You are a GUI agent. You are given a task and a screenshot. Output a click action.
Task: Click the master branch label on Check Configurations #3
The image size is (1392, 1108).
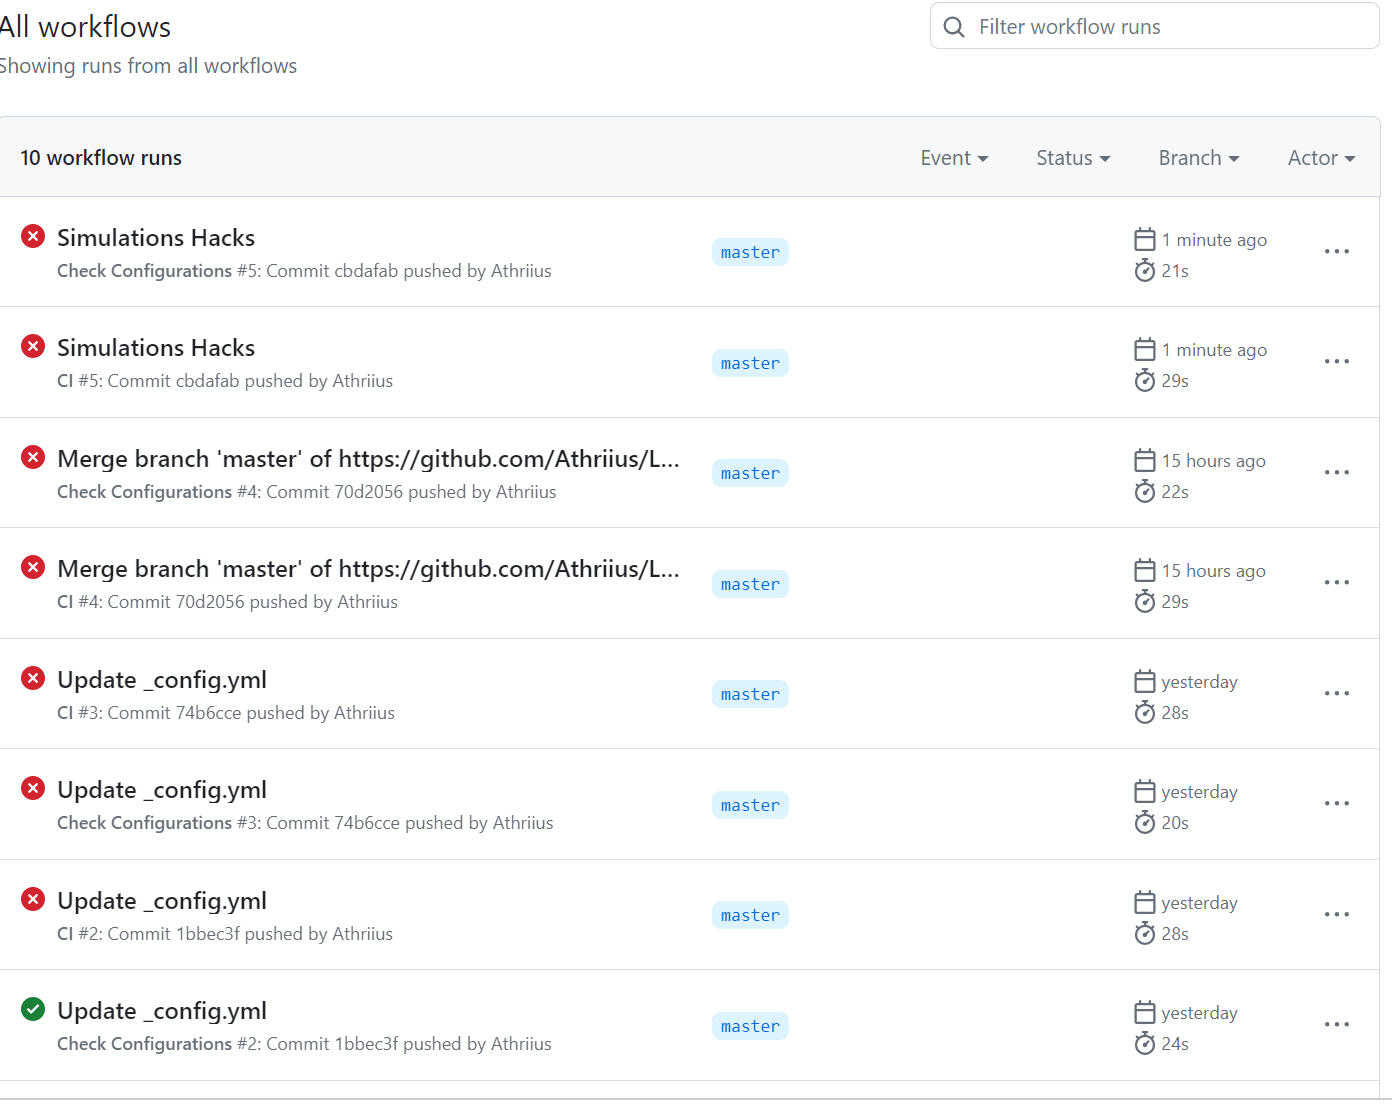[750, 805]
